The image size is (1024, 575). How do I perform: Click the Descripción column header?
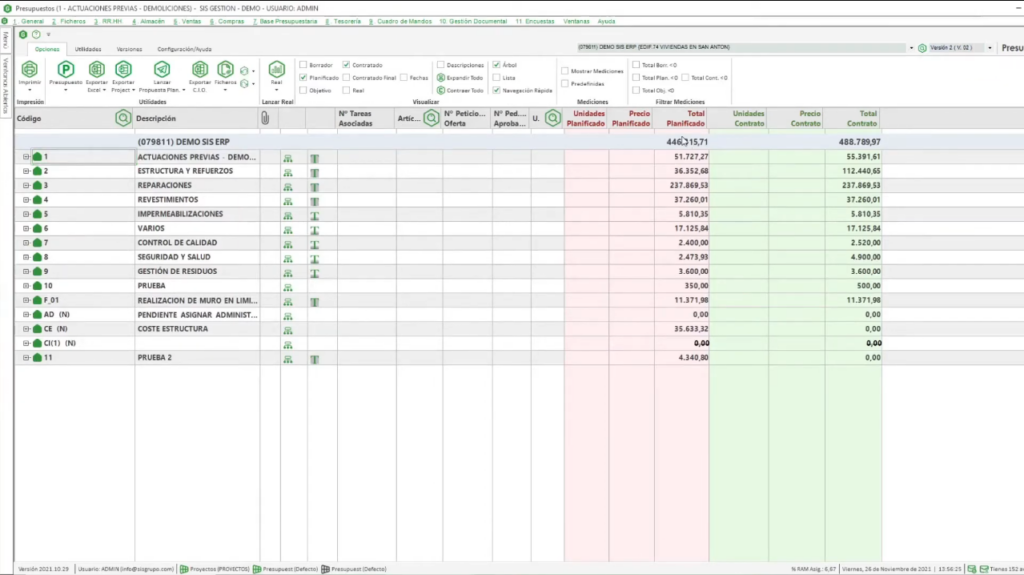click(197, 118)
